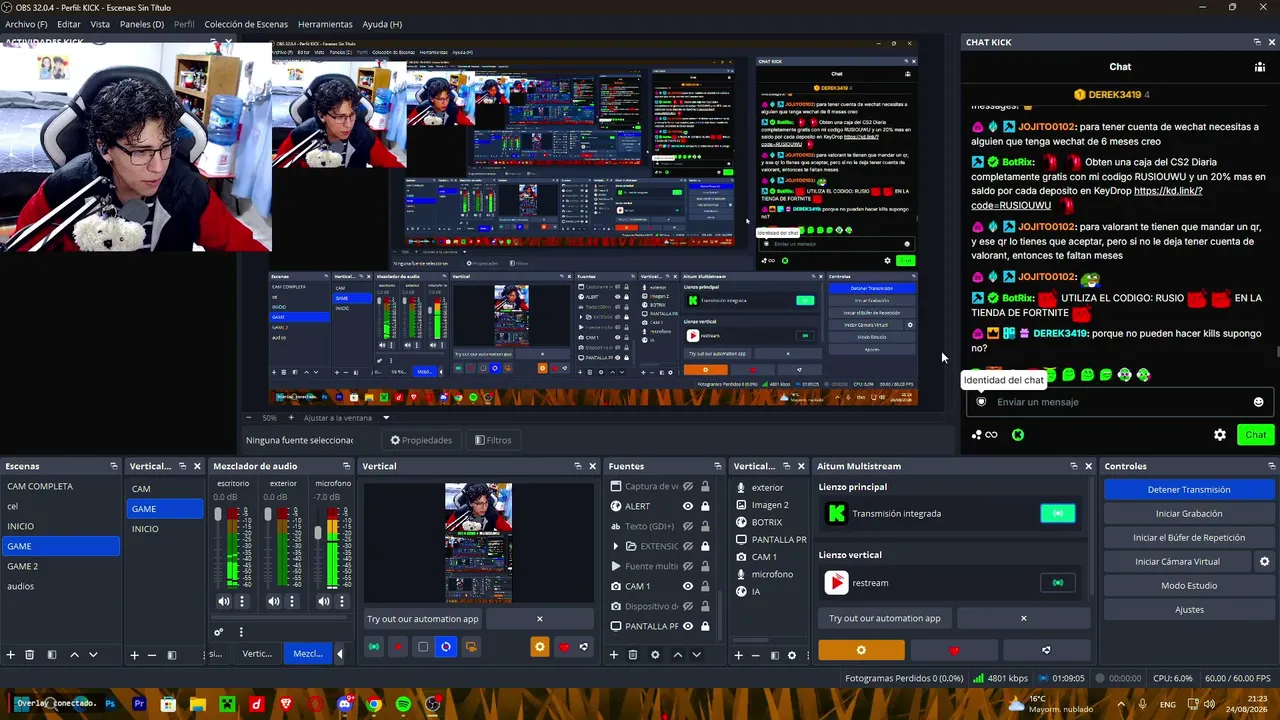
Task: Open Discord from the taskbar
Action: (x=345, y=704)
